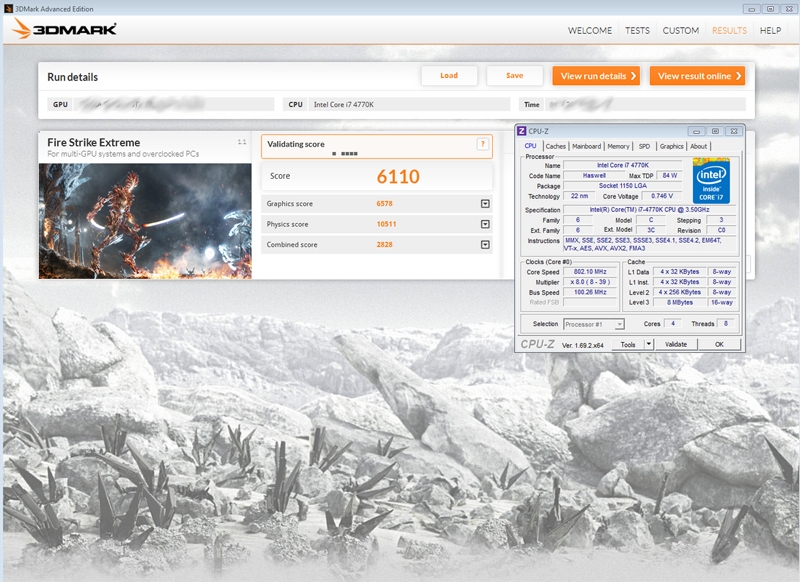
Task: Click the 3DMark logo in the header
Action: (65, 29)
